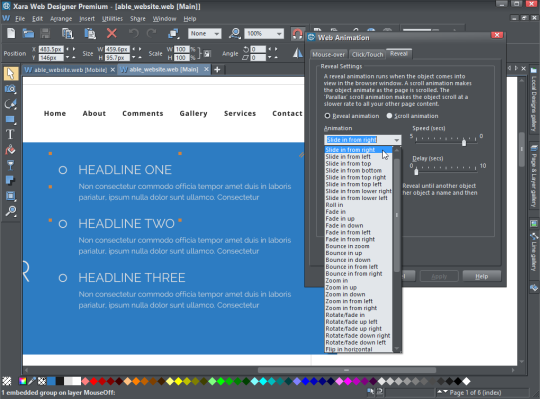540x399 pixels.
Task: Click the eyedropper icon on color line
Action: 32,381
